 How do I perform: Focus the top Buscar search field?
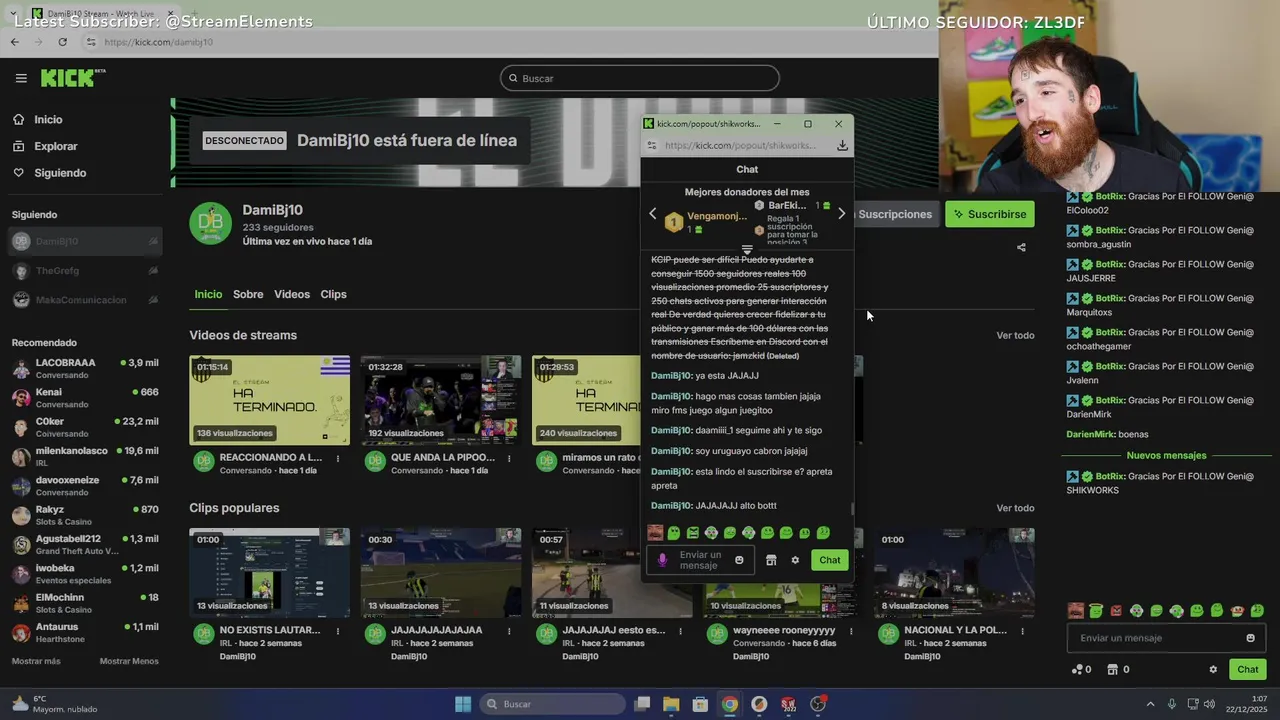click(640, 78)
